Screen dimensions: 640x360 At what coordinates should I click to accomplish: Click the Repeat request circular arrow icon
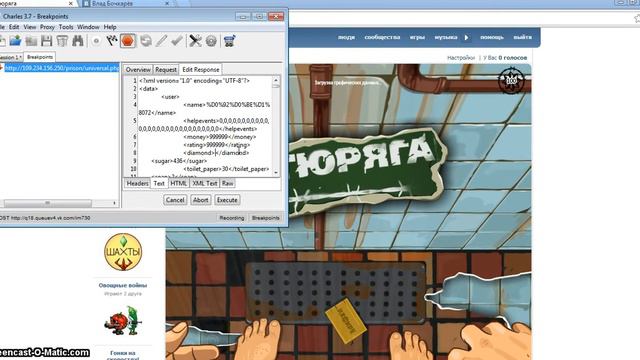pos(146,41)
